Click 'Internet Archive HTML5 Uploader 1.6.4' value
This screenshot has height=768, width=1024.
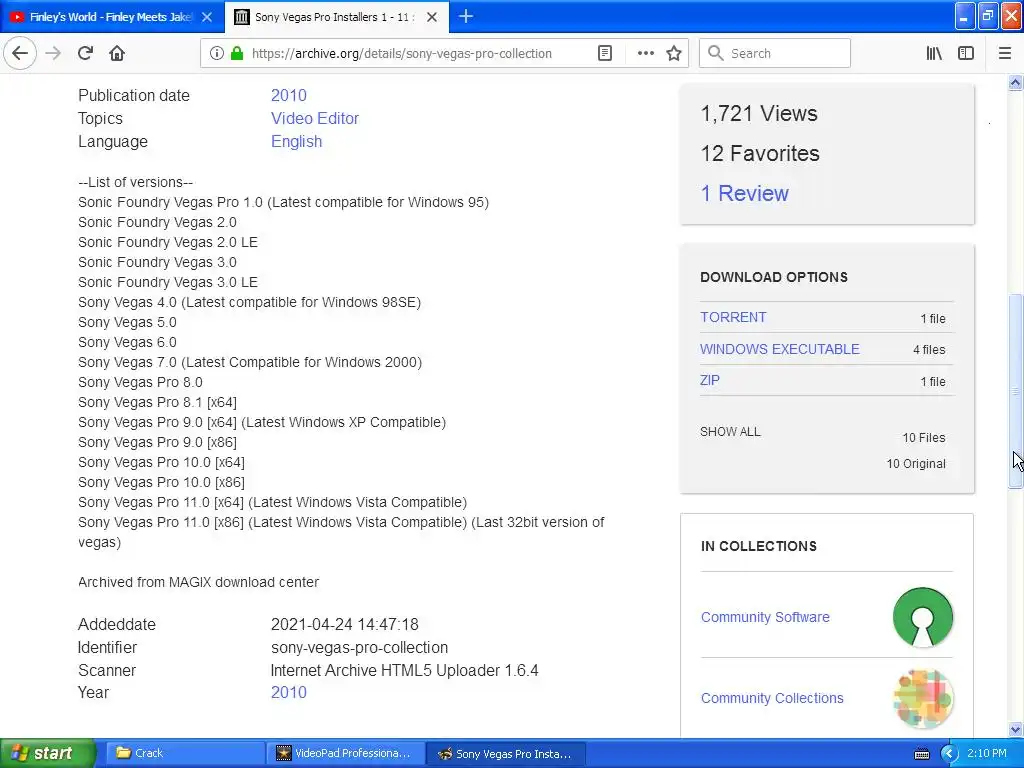pos(404,670)
